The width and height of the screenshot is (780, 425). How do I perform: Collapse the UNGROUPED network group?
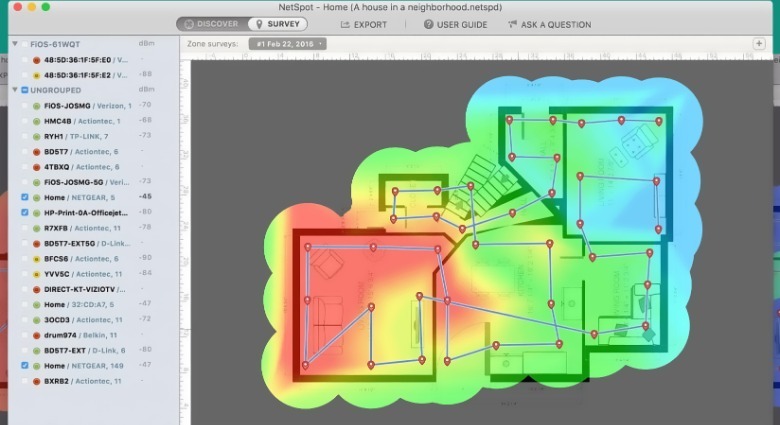pyautogui.click(x=15, y=90)
